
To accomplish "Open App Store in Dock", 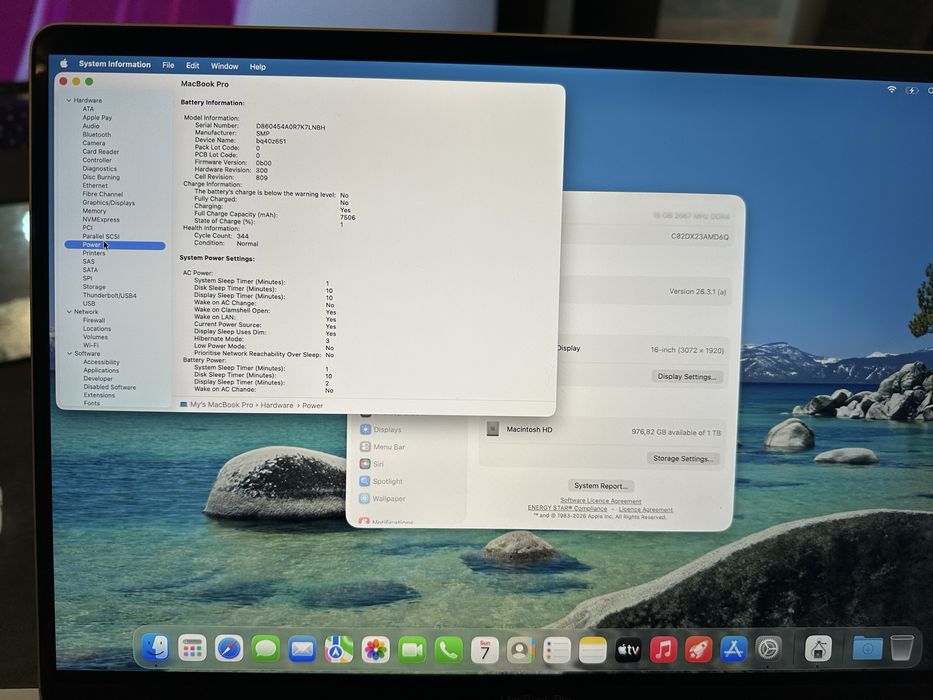I will click(734, 649).
